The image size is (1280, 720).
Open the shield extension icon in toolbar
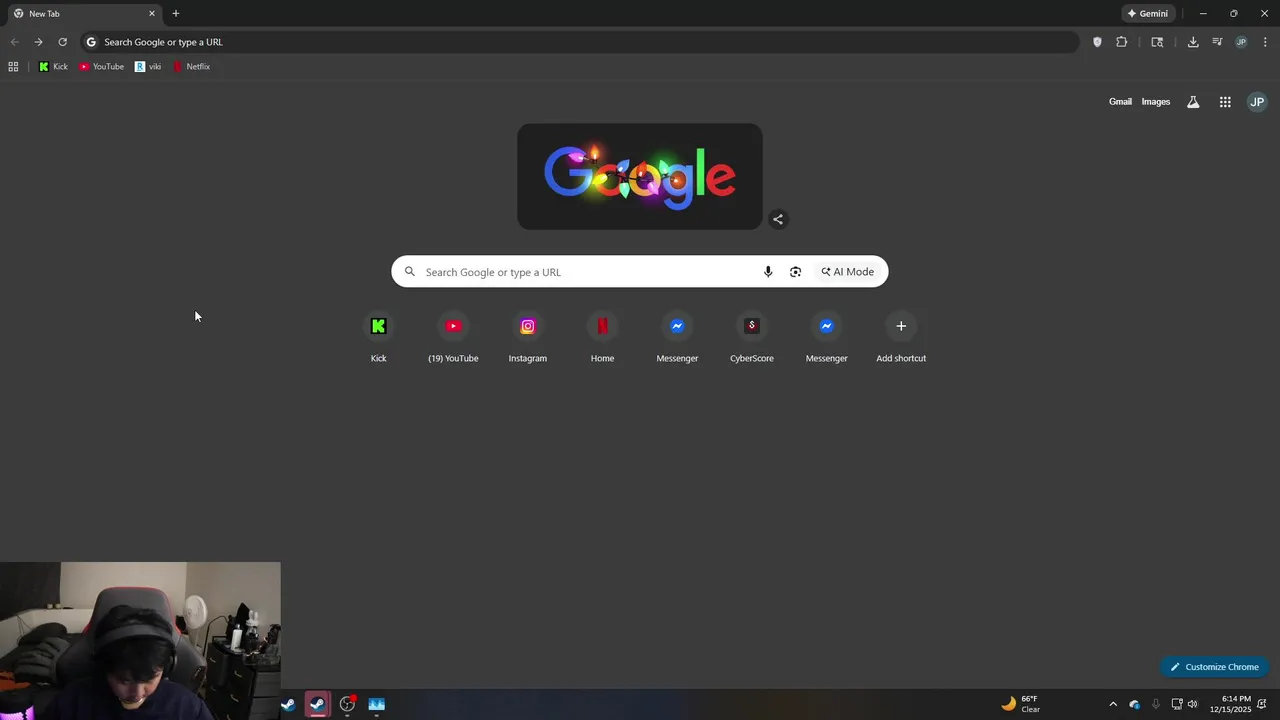click(x=1097, y=42)
